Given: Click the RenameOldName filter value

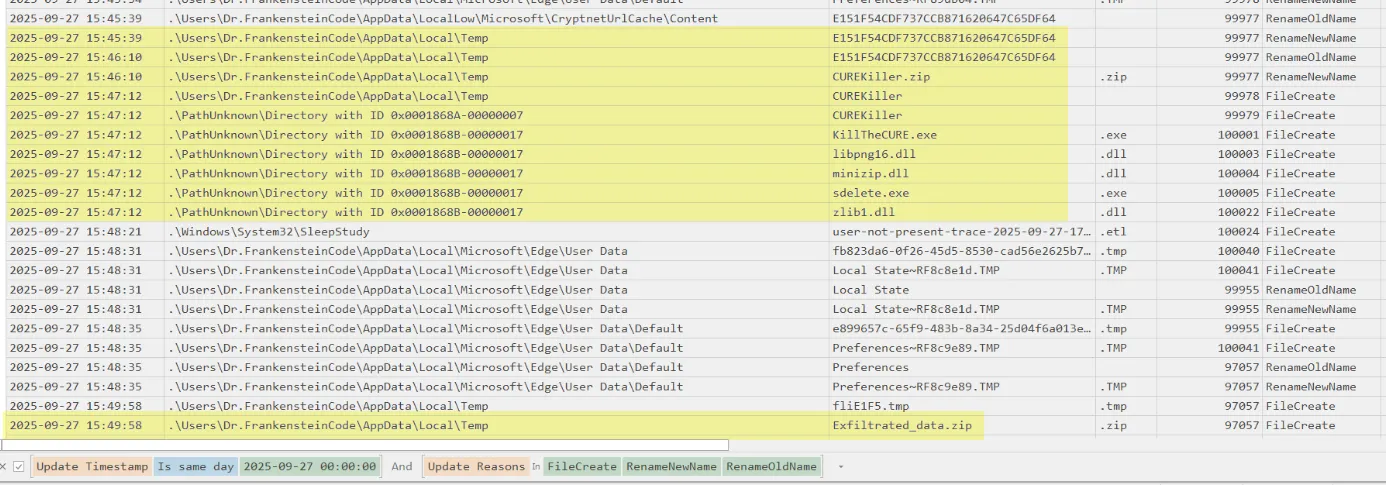Looking at the screenshot, I should click(771, 467).
